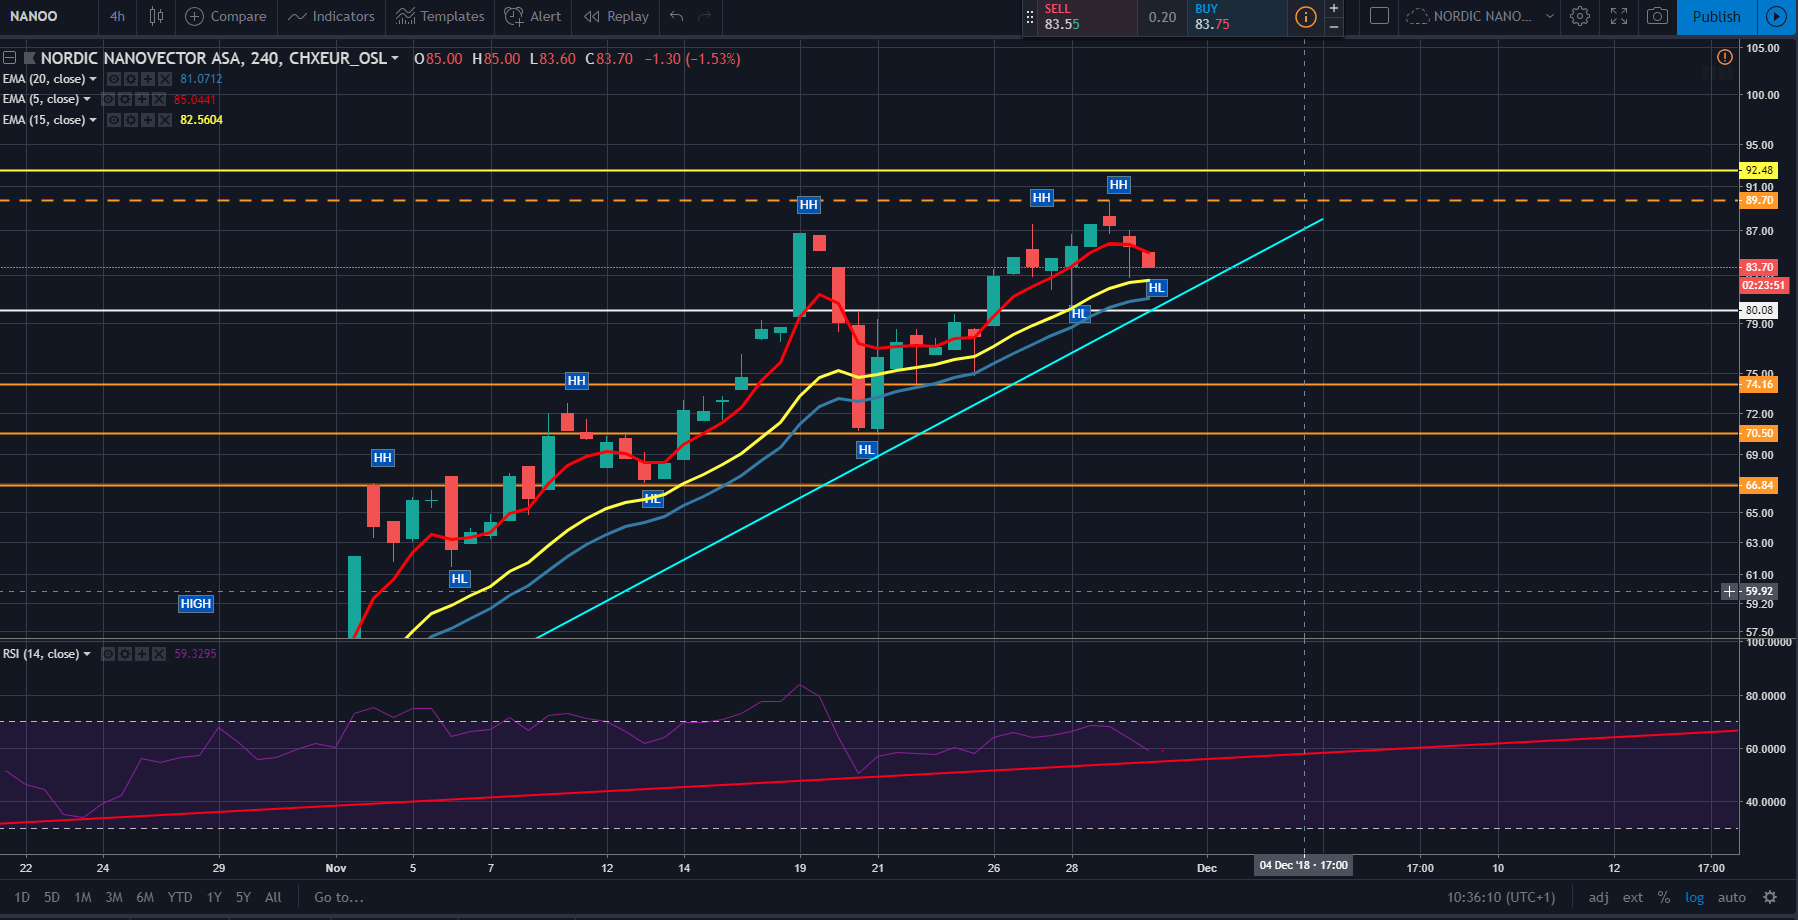Remove EMA 20 indicator with X icon
The height and width of the screenshot is (920, 1798).
pyautogui.click(x=165, y=79)
